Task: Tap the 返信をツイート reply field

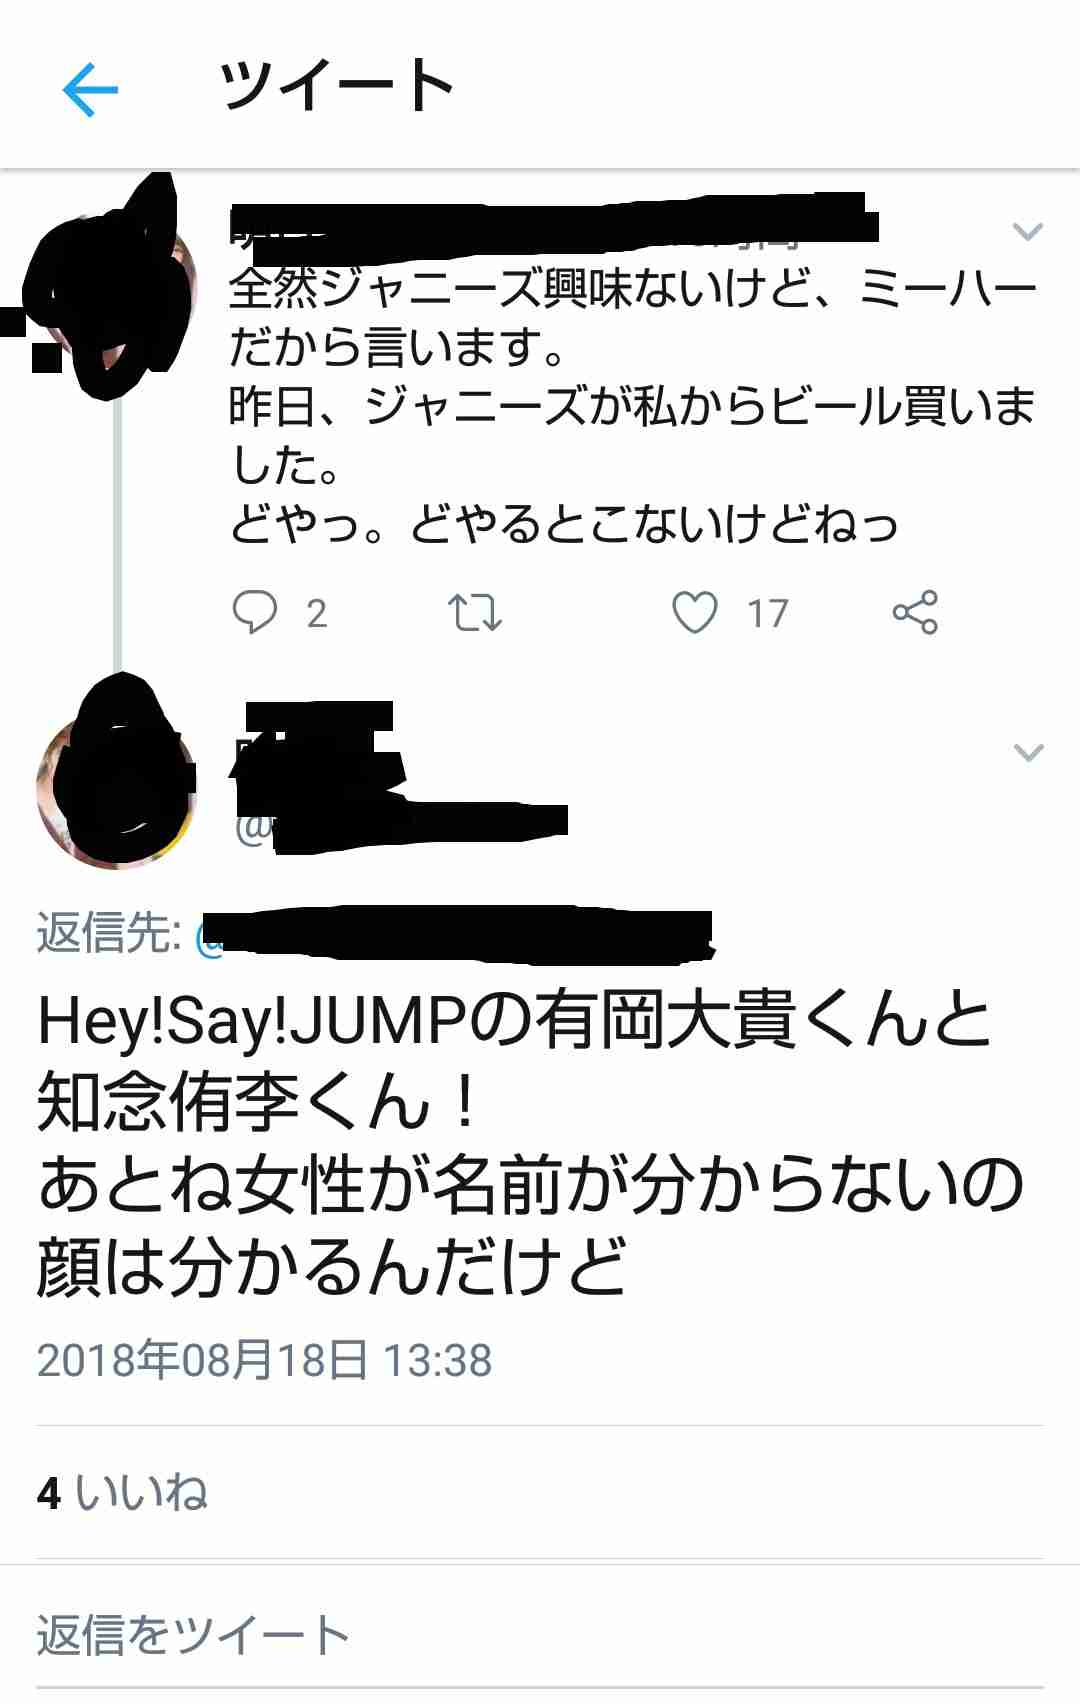Action: (540, 1635)
